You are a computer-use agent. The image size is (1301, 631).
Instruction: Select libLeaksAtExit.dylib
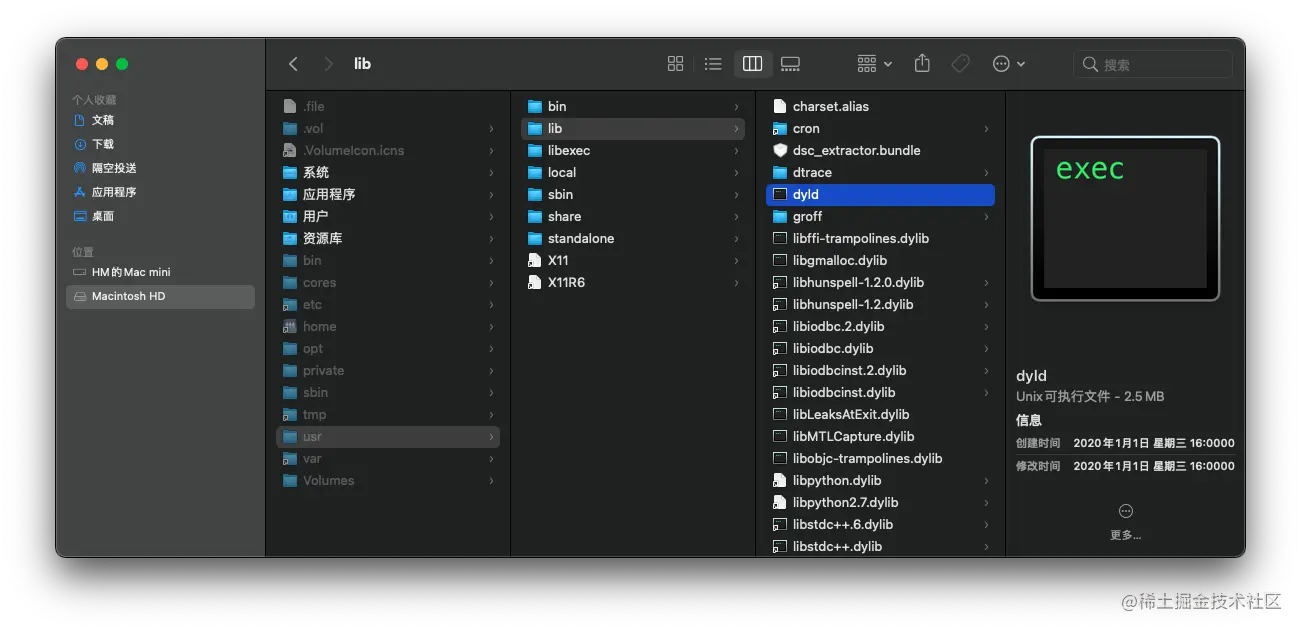[880, 414]
